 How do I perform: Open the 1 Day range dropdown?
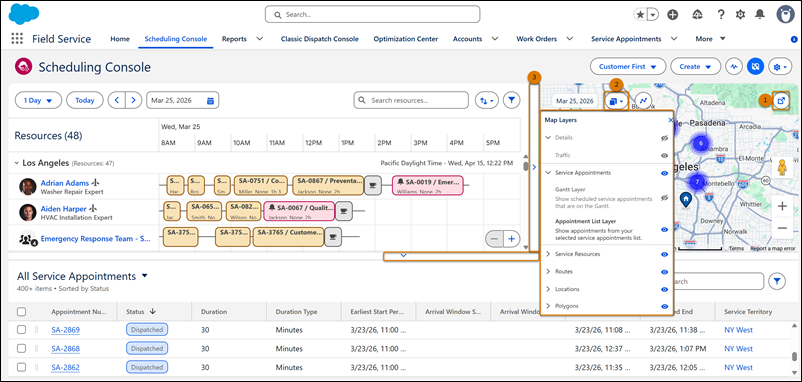point(38,100)
